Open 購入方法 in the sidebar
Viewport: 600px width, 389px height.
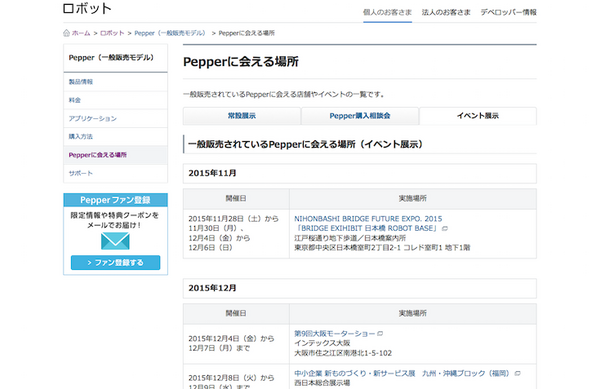[x=115, y=137]
